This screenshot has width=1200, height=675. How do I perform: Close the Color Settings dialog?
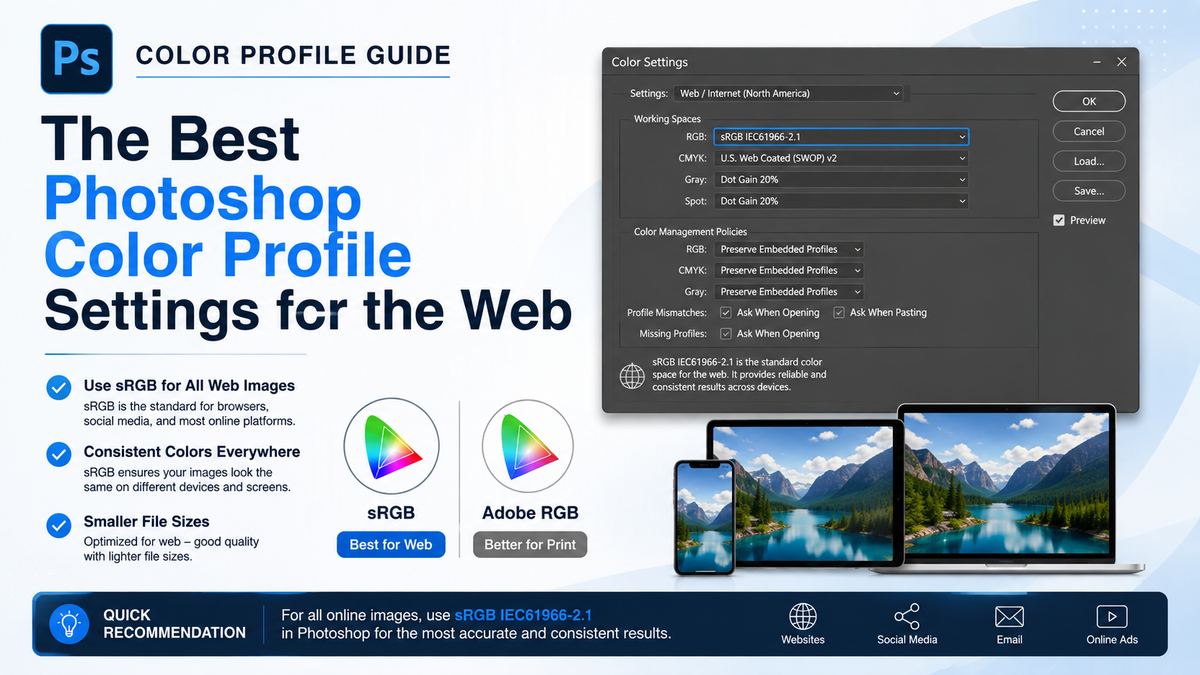tap(1121, 62)
